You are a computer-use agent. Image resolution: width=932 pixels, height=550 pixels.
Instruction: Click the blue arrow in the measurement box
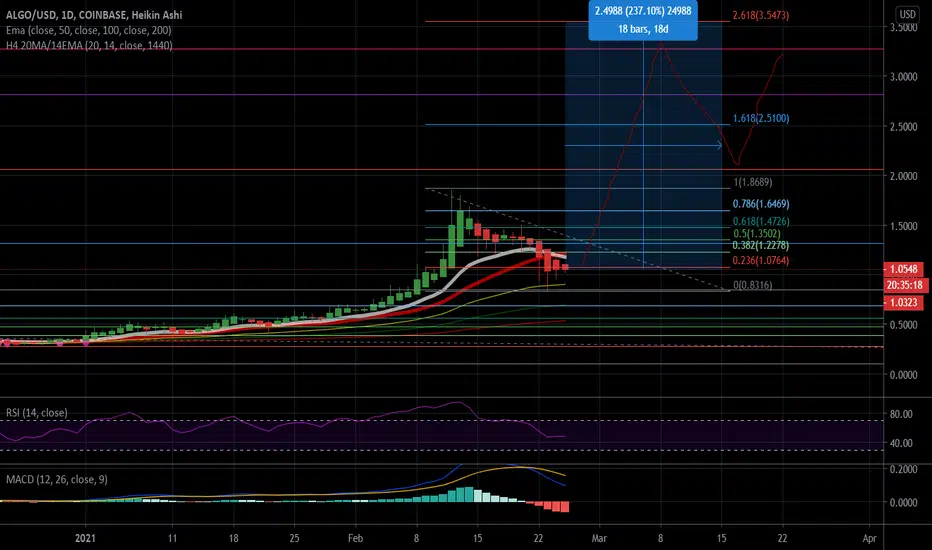[643, 145]
